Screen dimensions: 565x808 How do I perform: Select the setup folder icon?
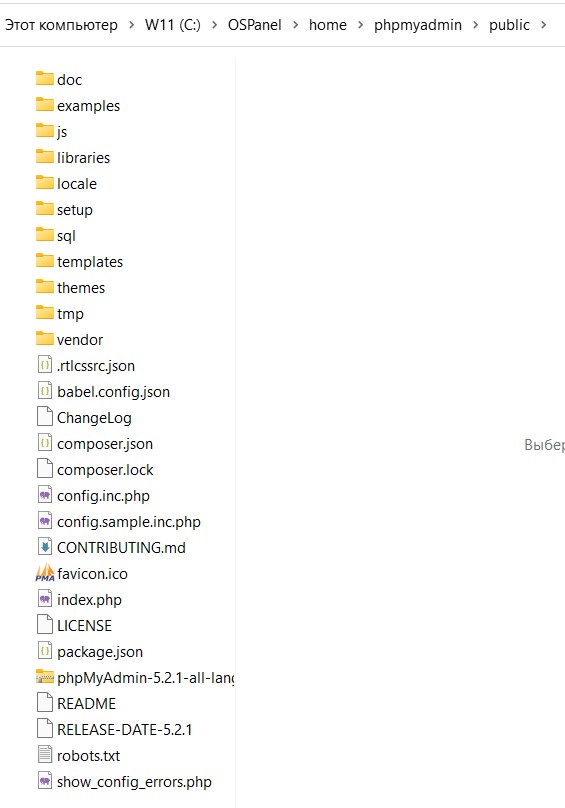click(45, 209)
